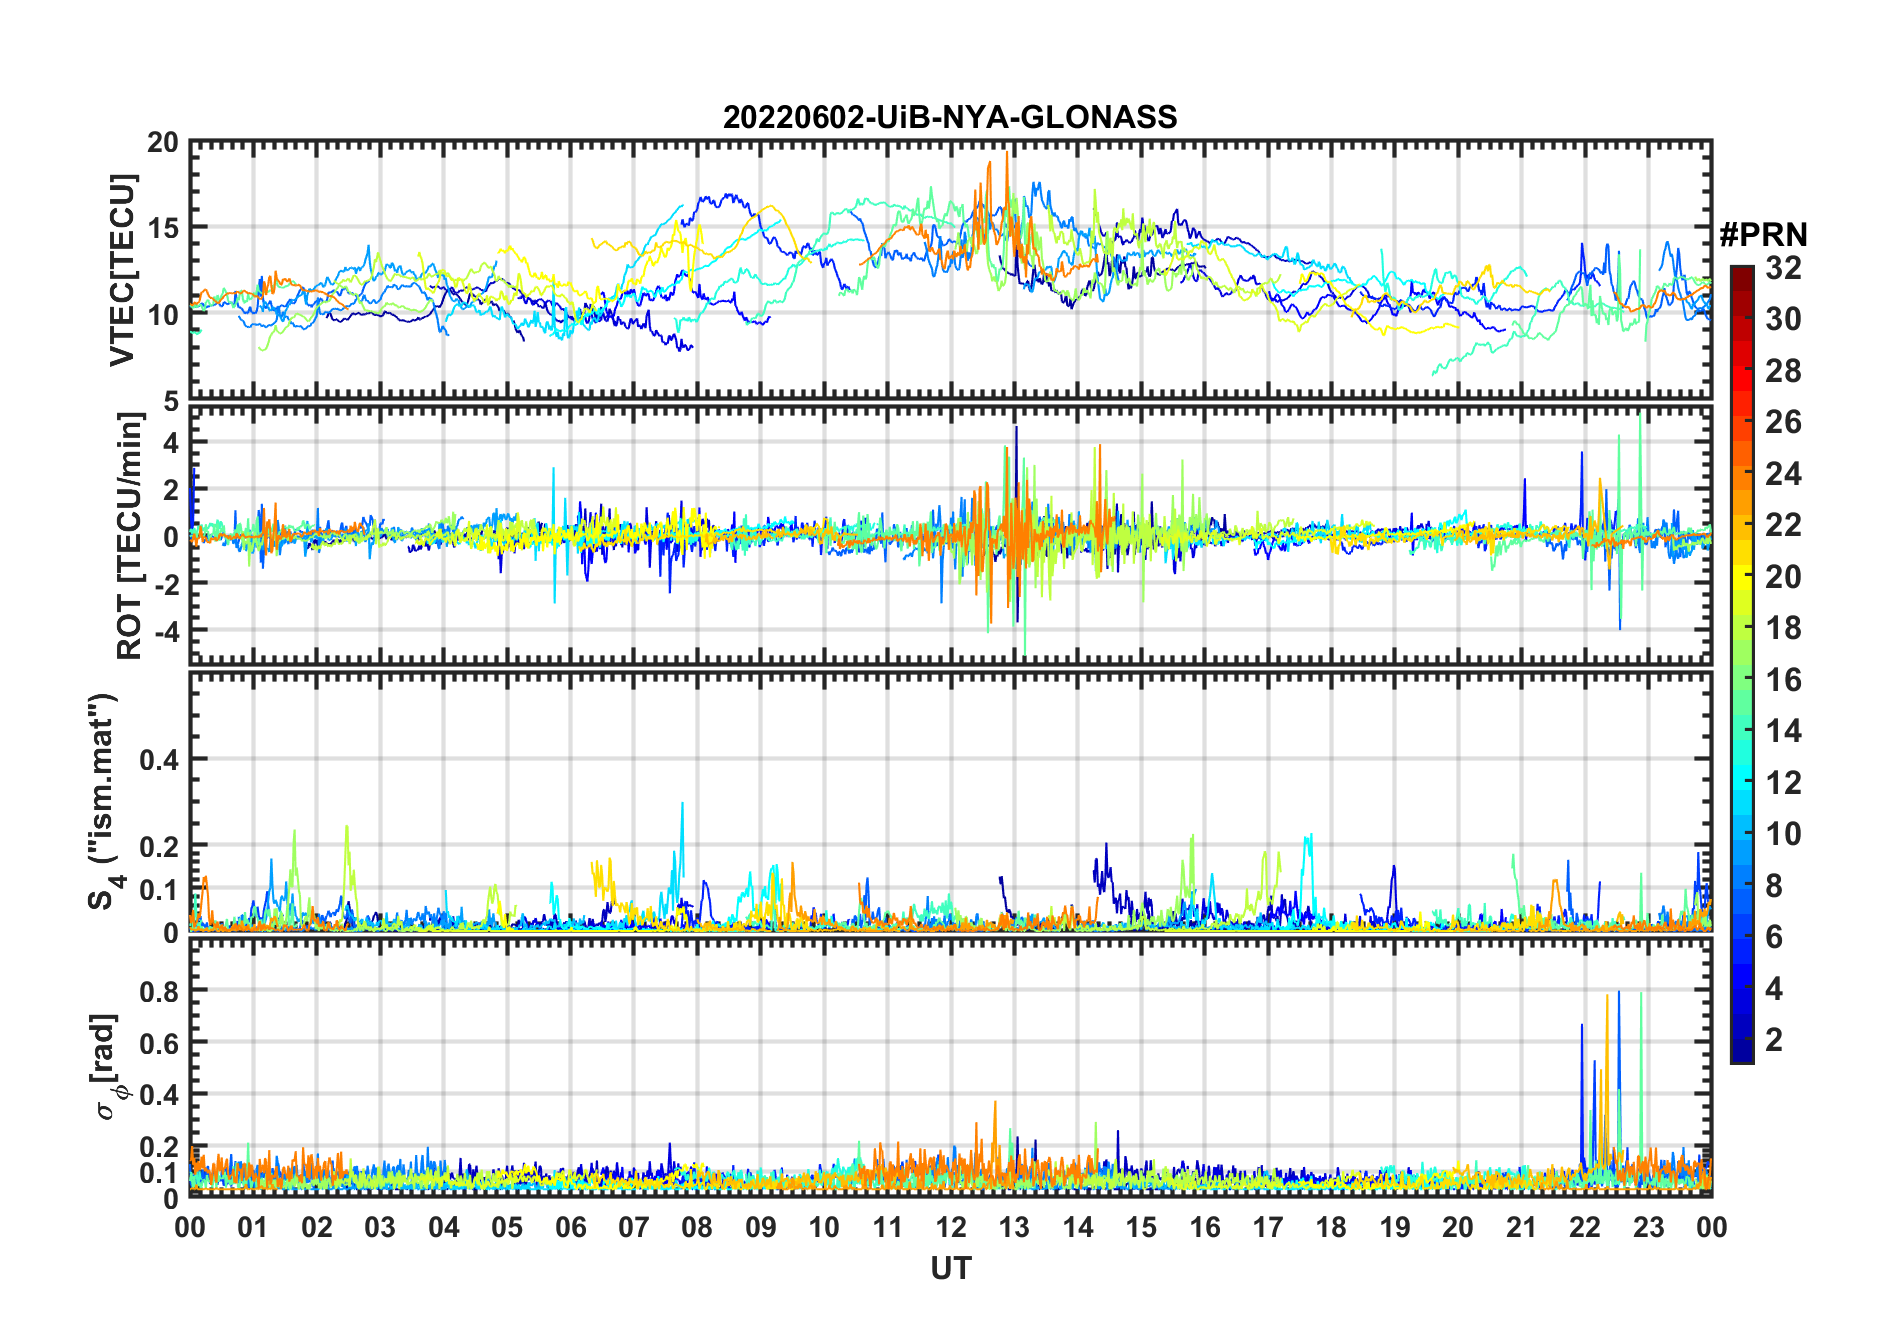This screenshot has height=1330, width=1902.
Task: Click the colorbar tick label 32
Action: pos(1783,268)
